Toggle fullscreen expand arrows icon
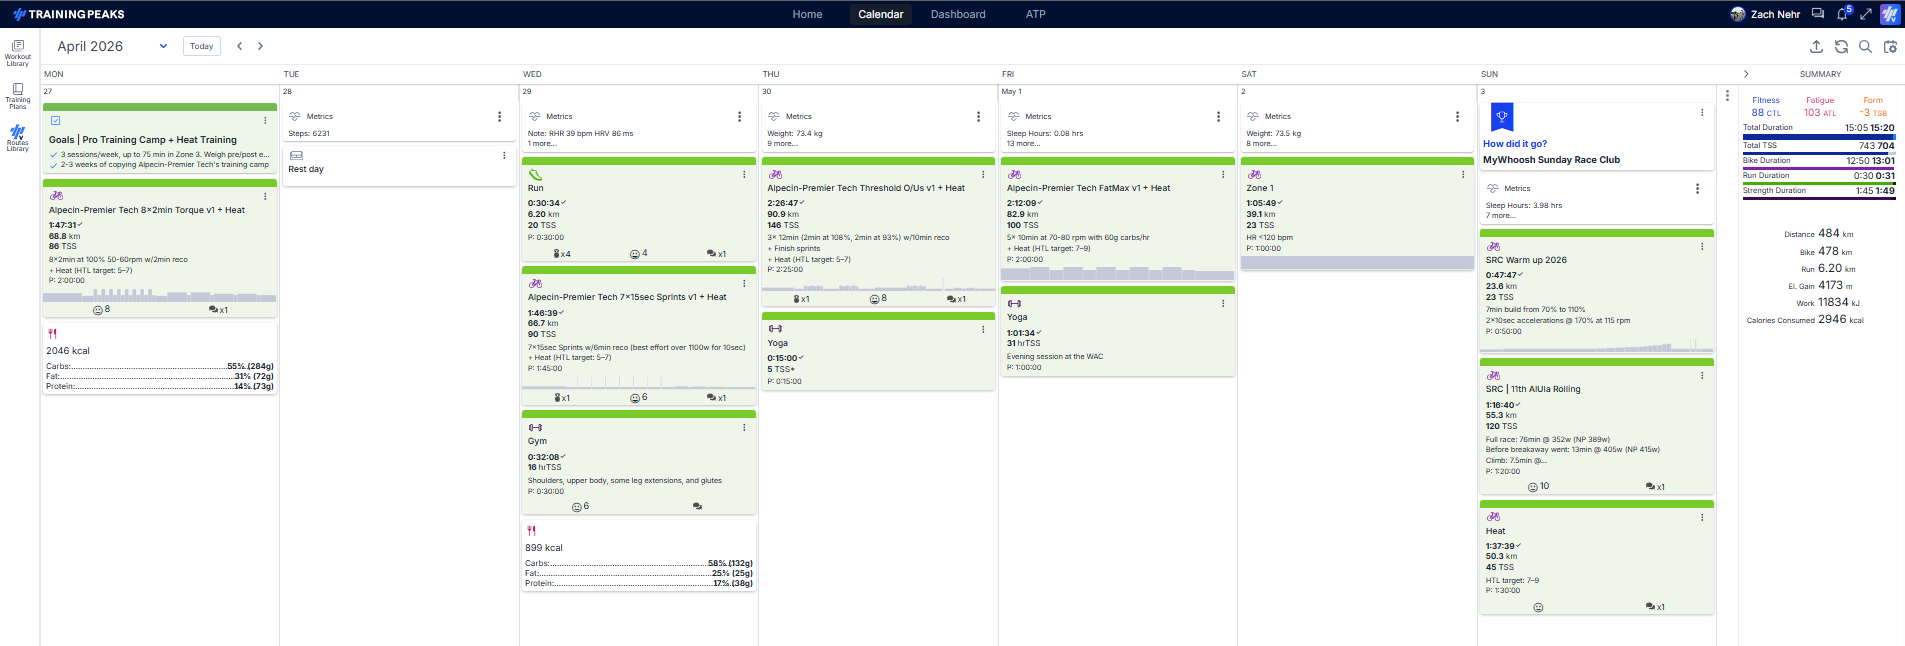1905x646 pixels. [1866, 14]
